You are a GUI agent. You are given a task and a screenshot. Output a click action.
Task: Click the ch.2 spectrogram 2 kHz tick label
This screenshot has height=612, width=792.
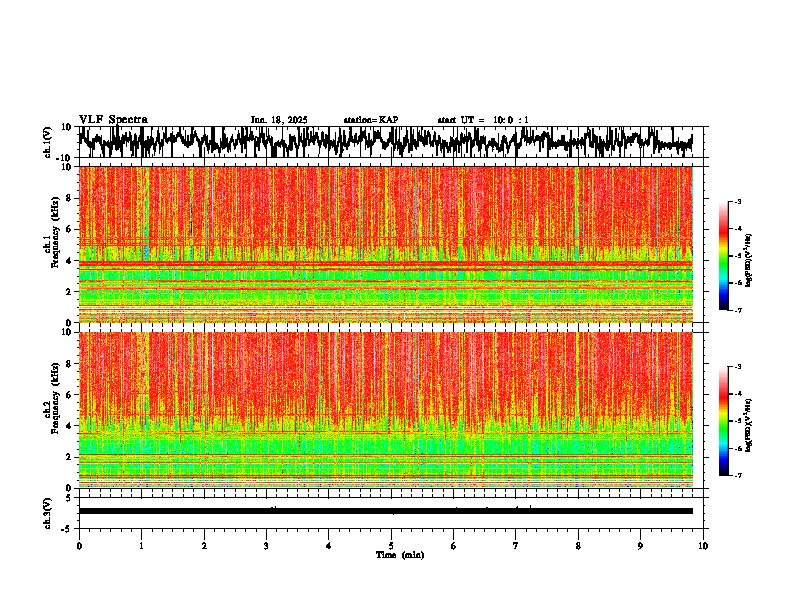tap(69, 457)
